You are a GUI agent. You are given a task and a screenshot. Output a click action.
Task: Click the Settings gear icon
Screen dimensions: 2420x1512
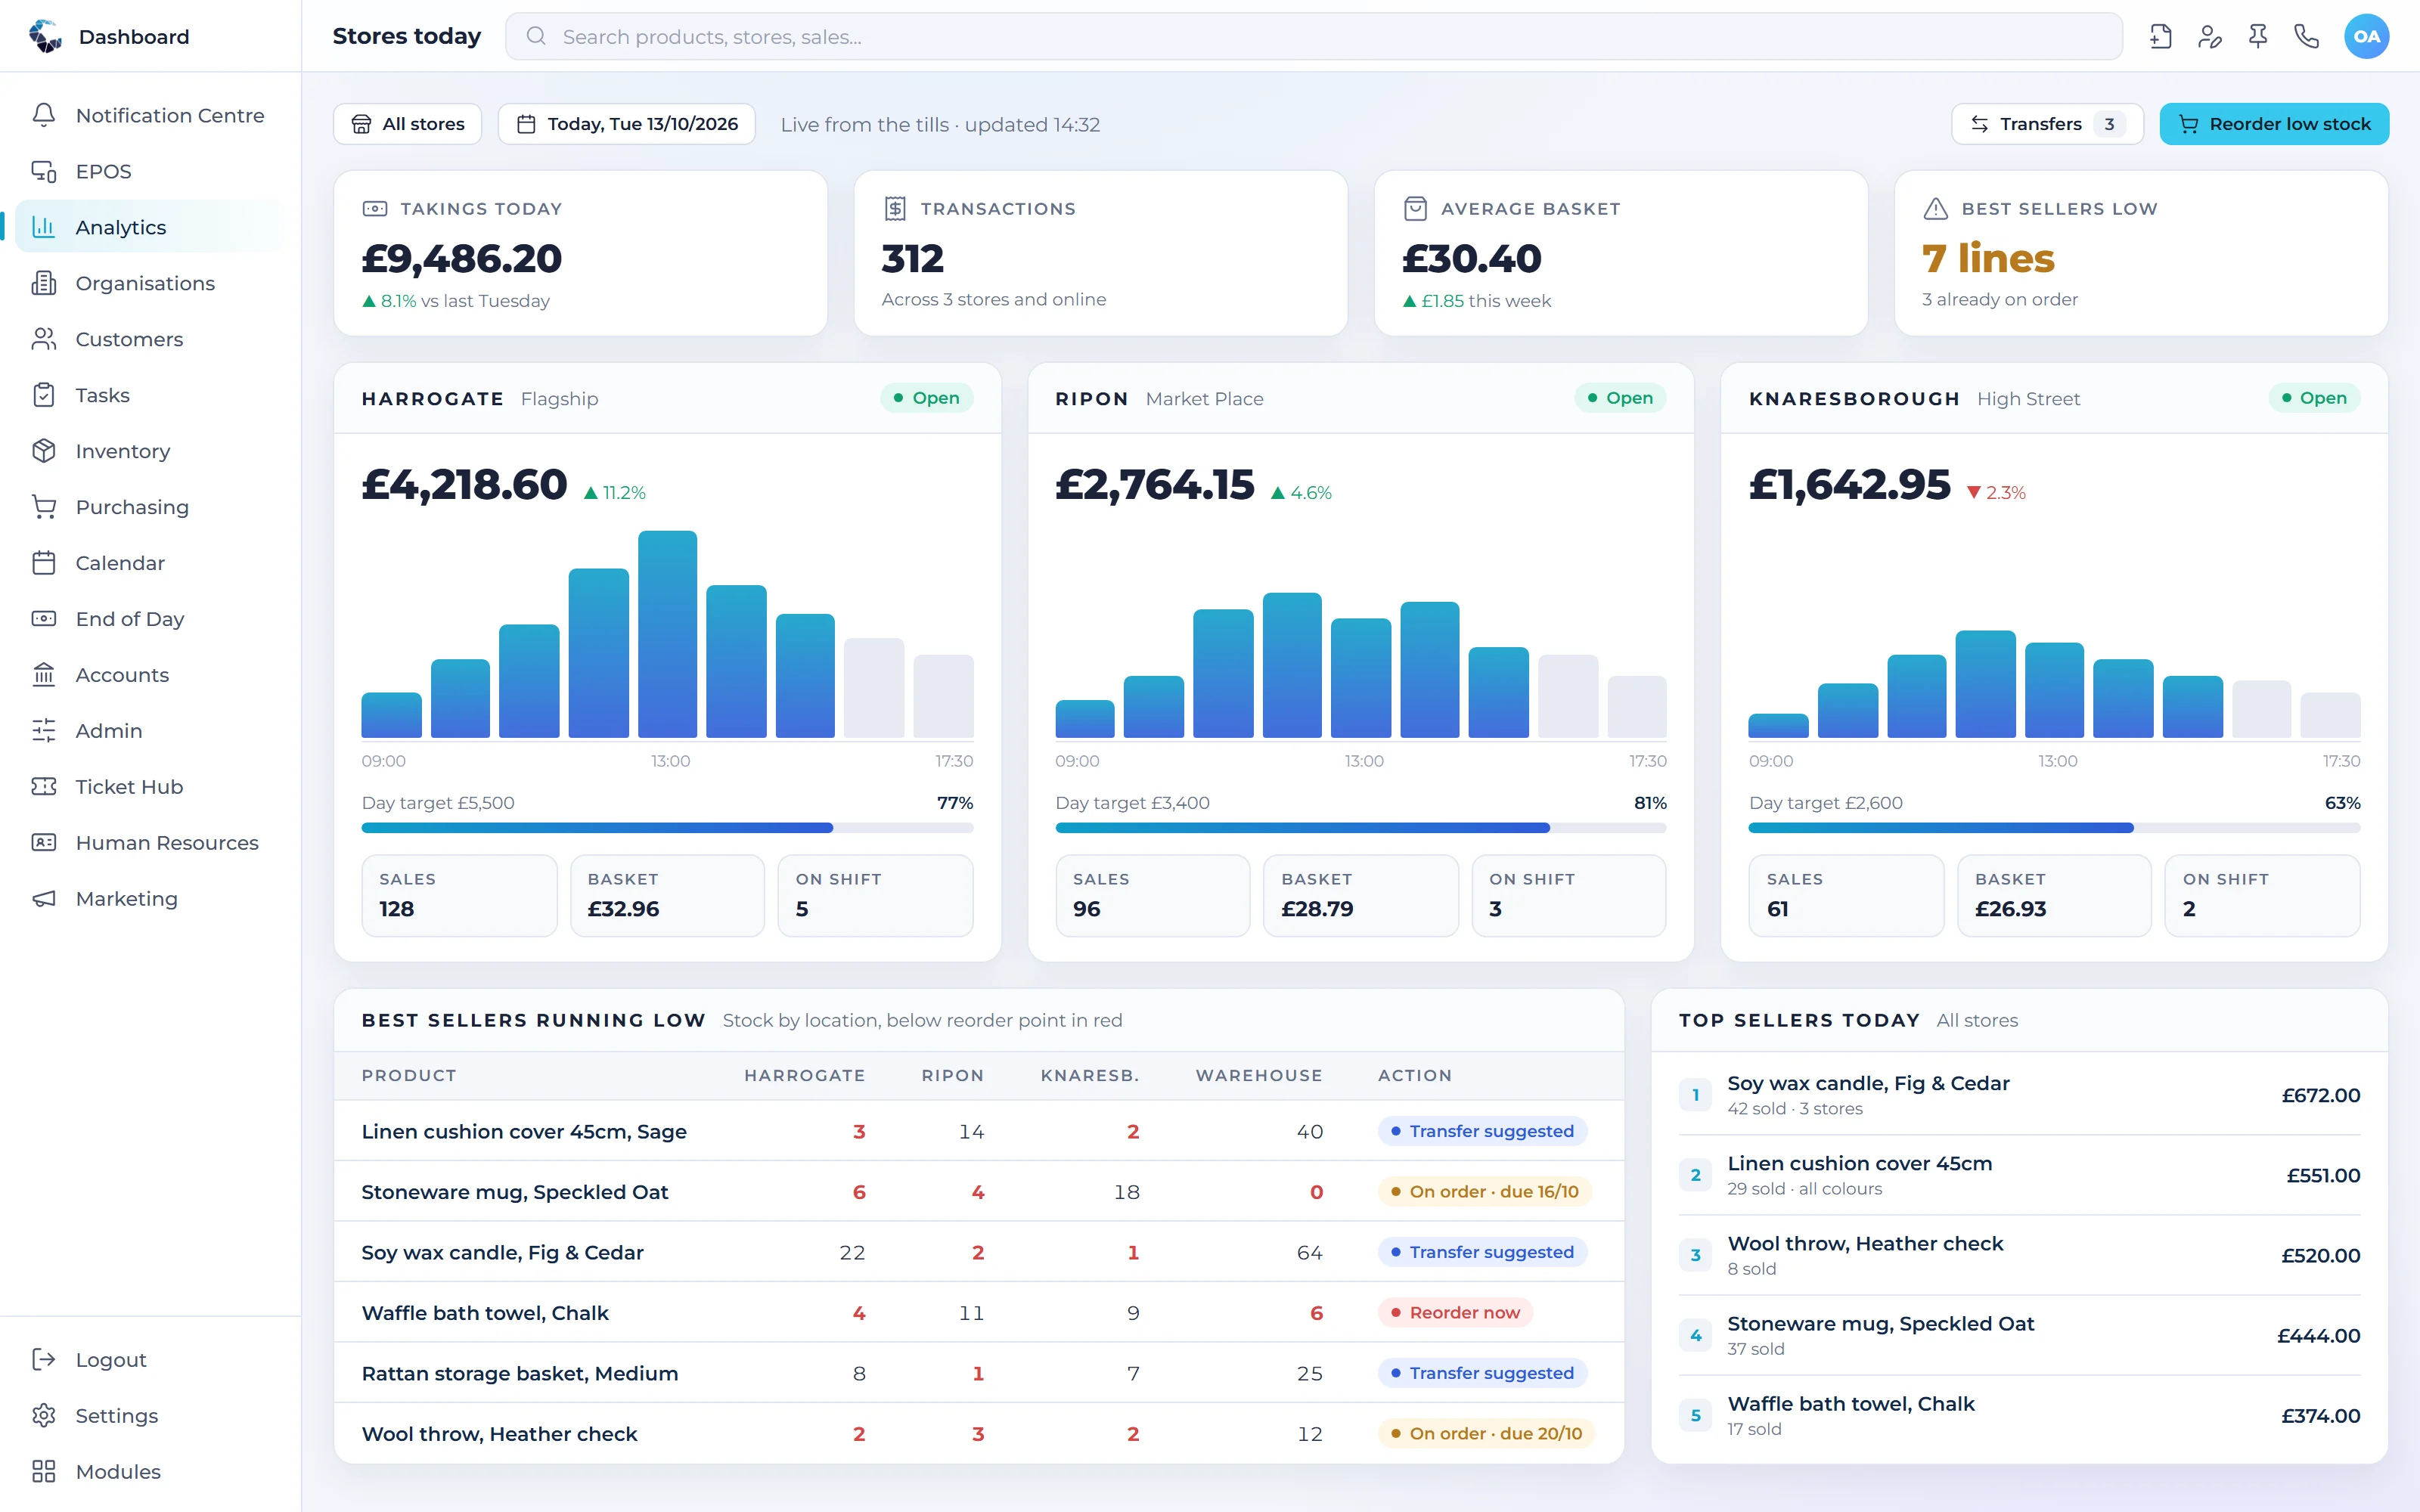[x=44, y=1416]
